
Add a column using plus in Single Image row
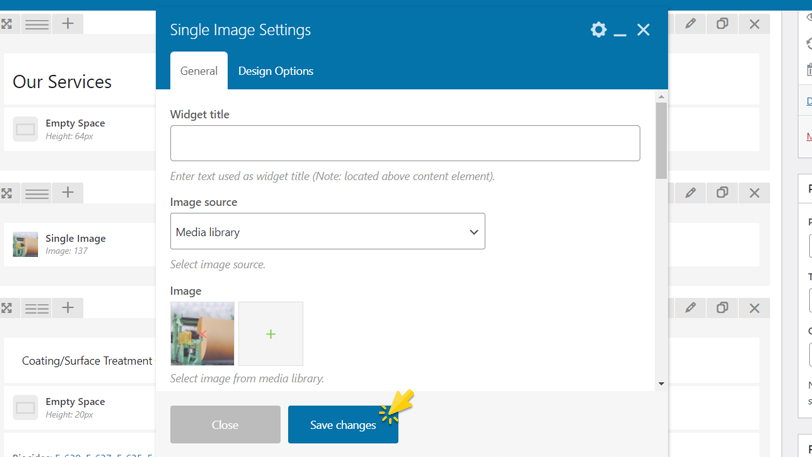point(68,193)
